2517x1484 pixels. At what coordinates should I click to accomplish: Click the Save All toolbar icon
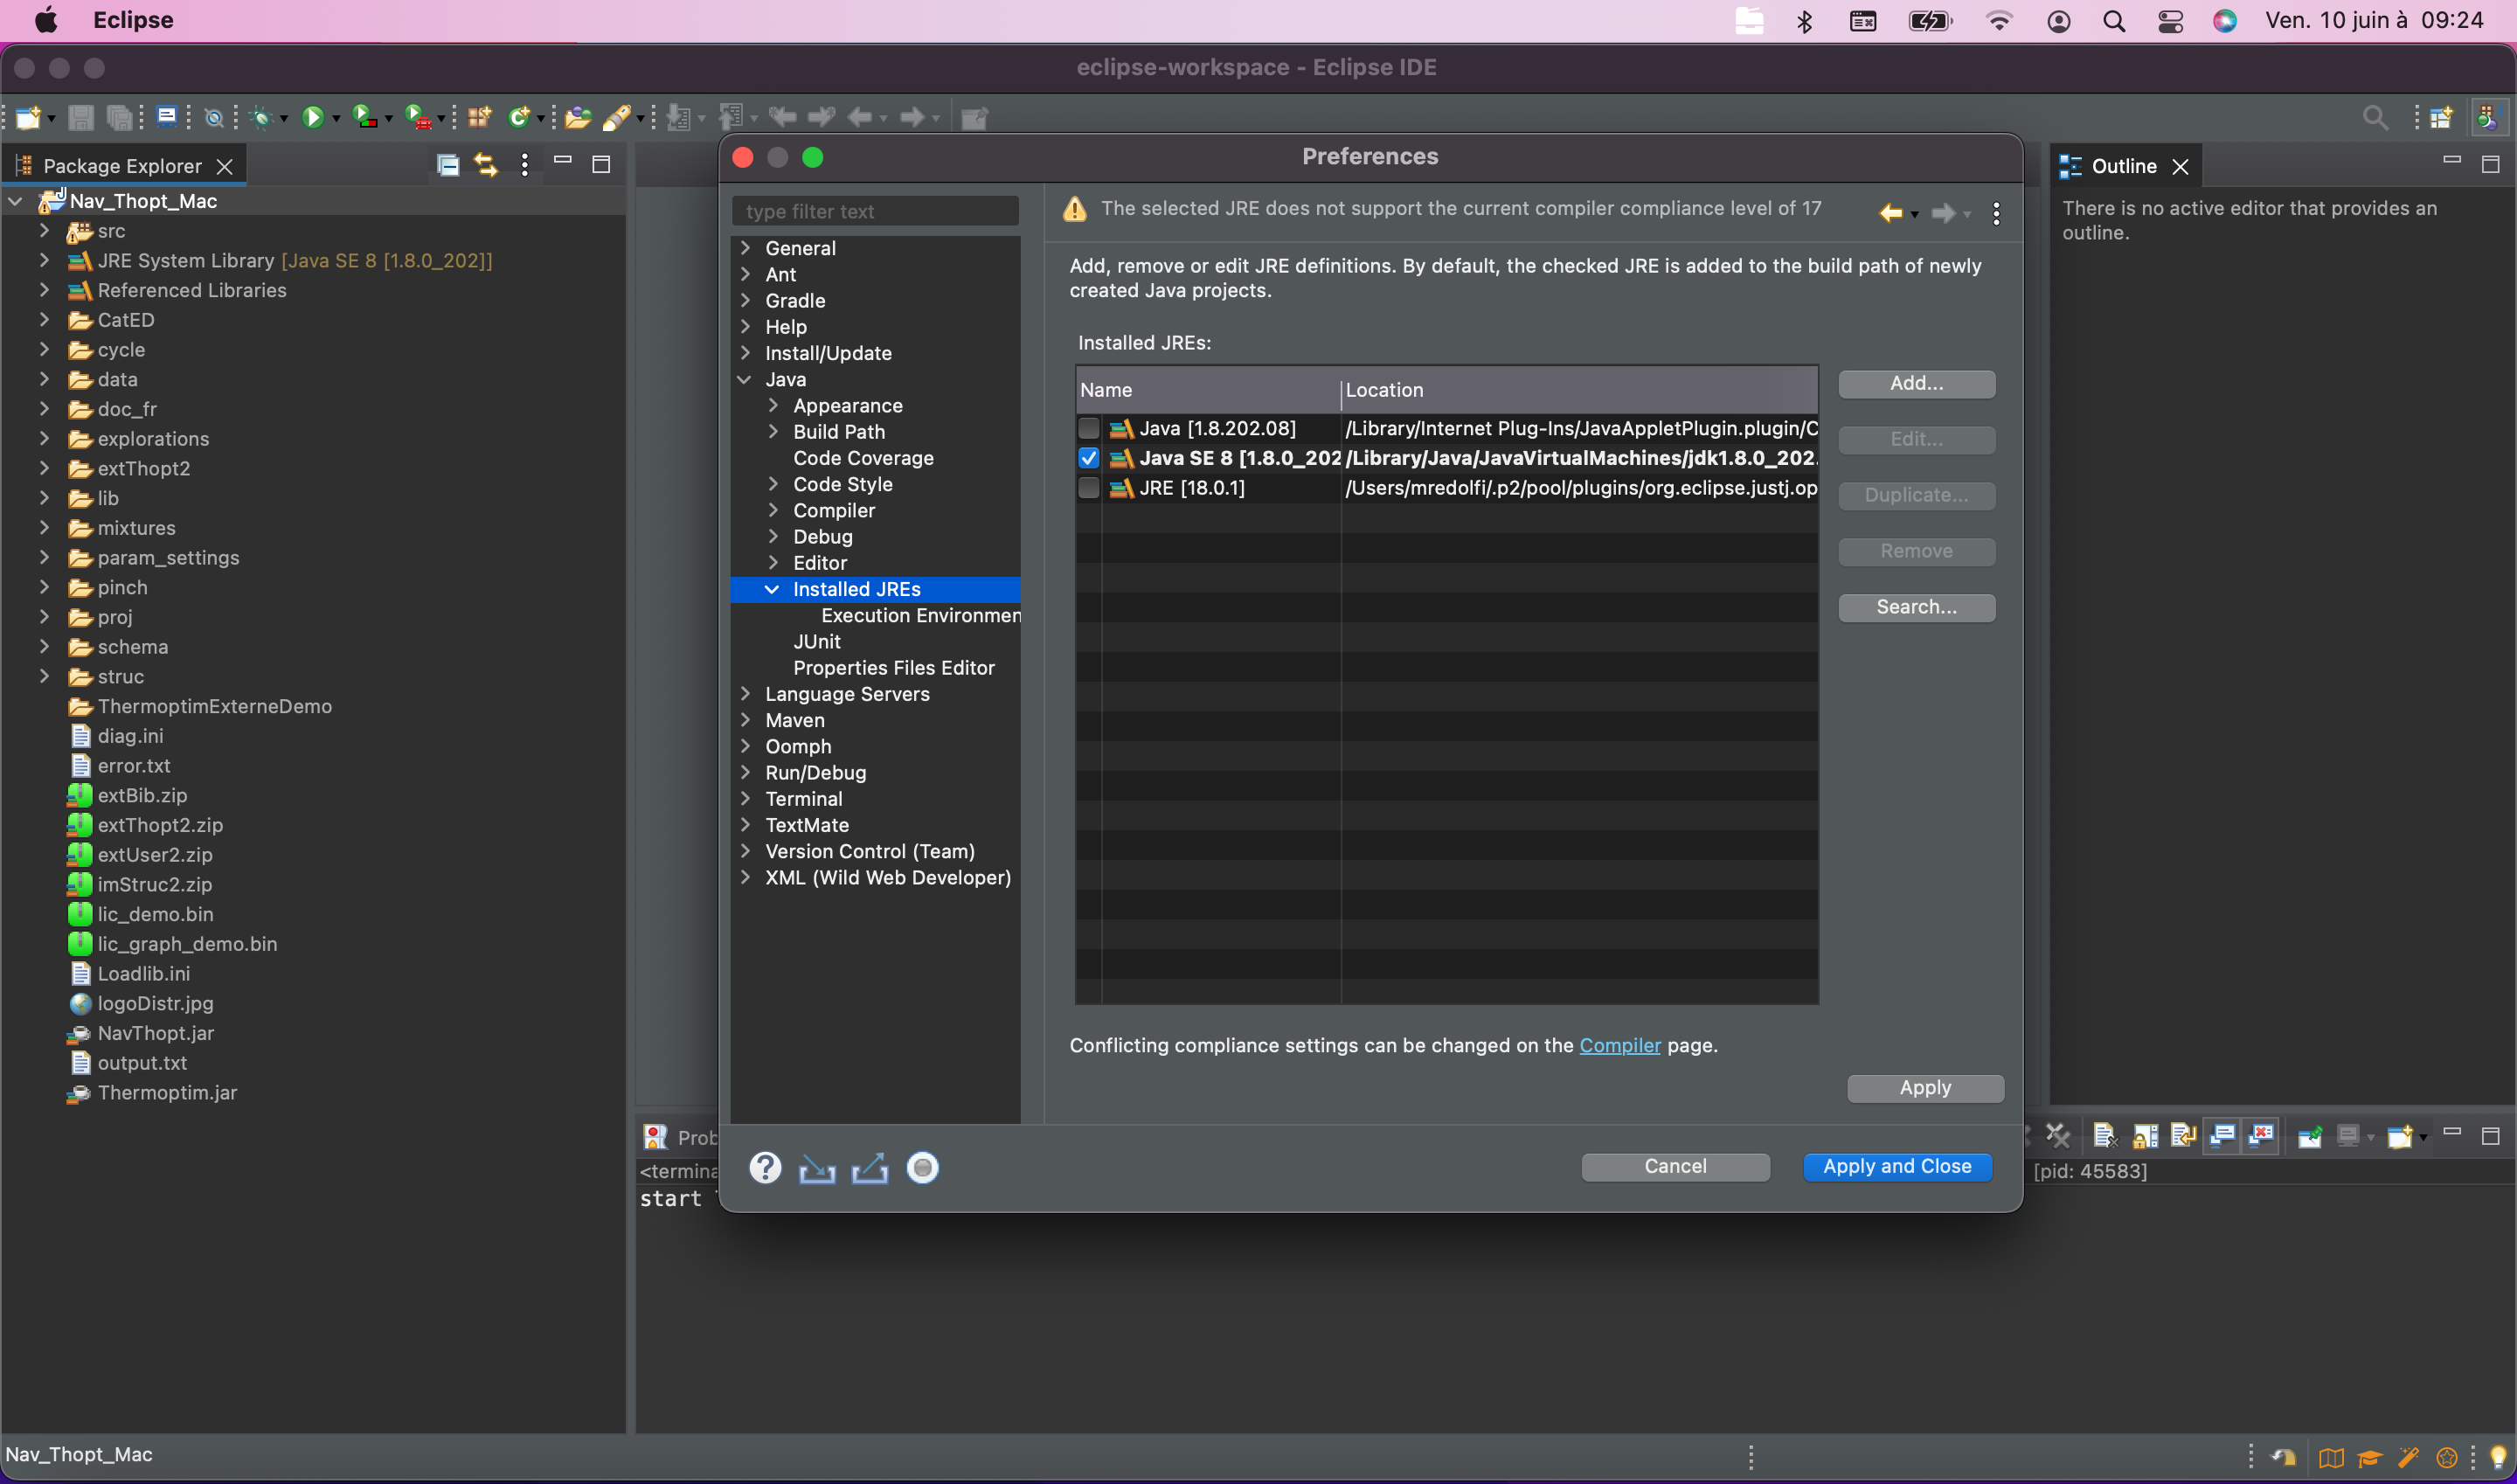(120, 118)
